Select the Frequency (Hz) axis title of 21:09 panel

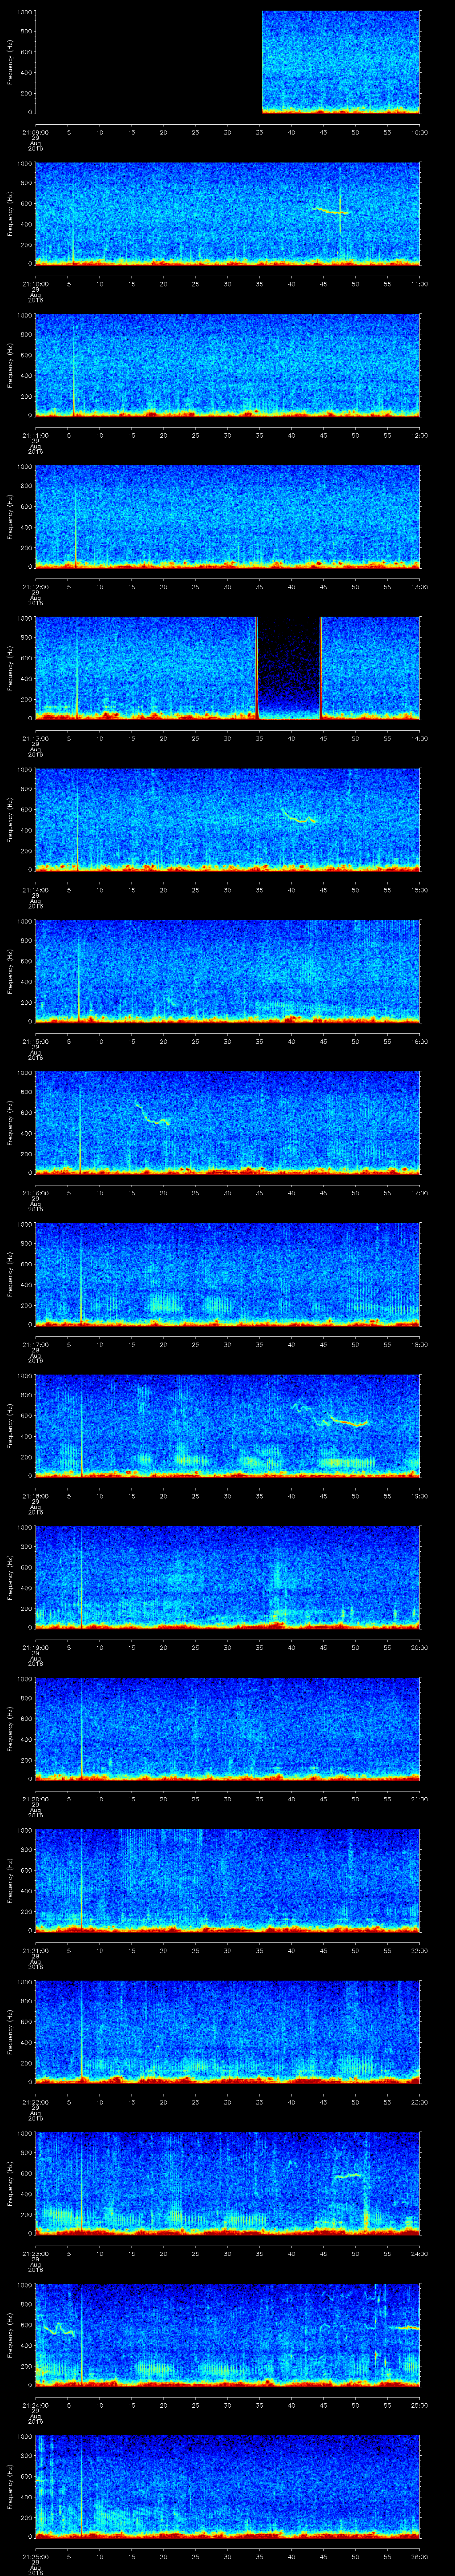(x=10, y=62)
